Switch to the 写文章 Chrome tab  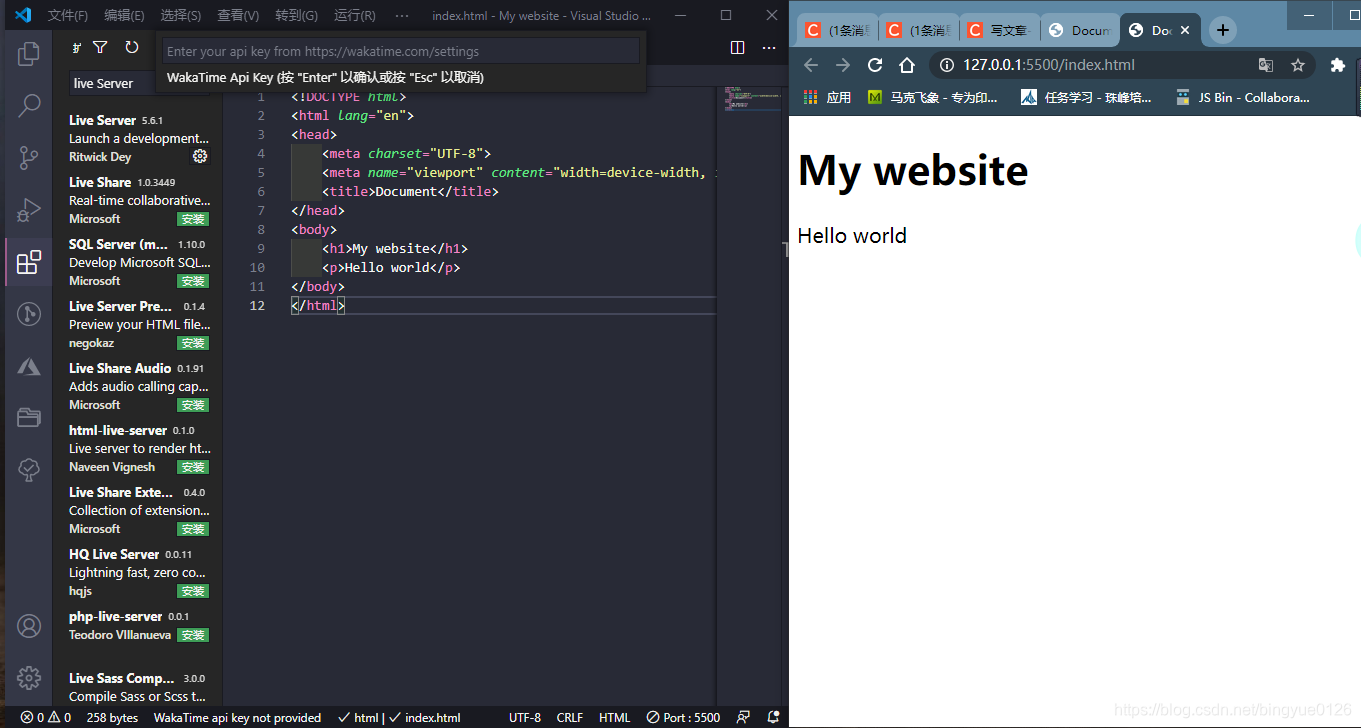click(x=999, y=30)
